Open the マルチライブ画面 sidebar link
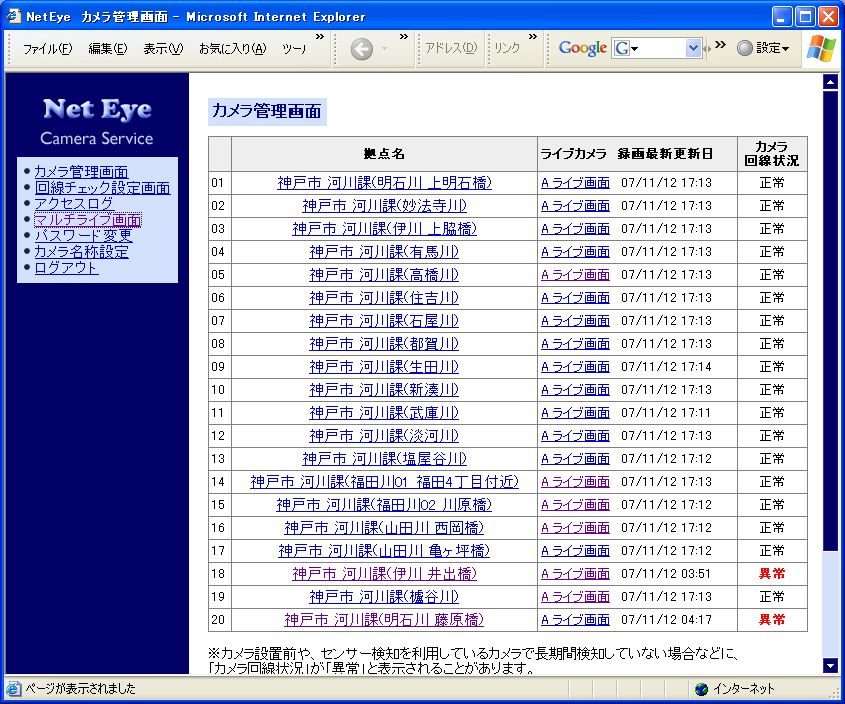The width and height of the screenshot is (845, 704). coord(88,220)
